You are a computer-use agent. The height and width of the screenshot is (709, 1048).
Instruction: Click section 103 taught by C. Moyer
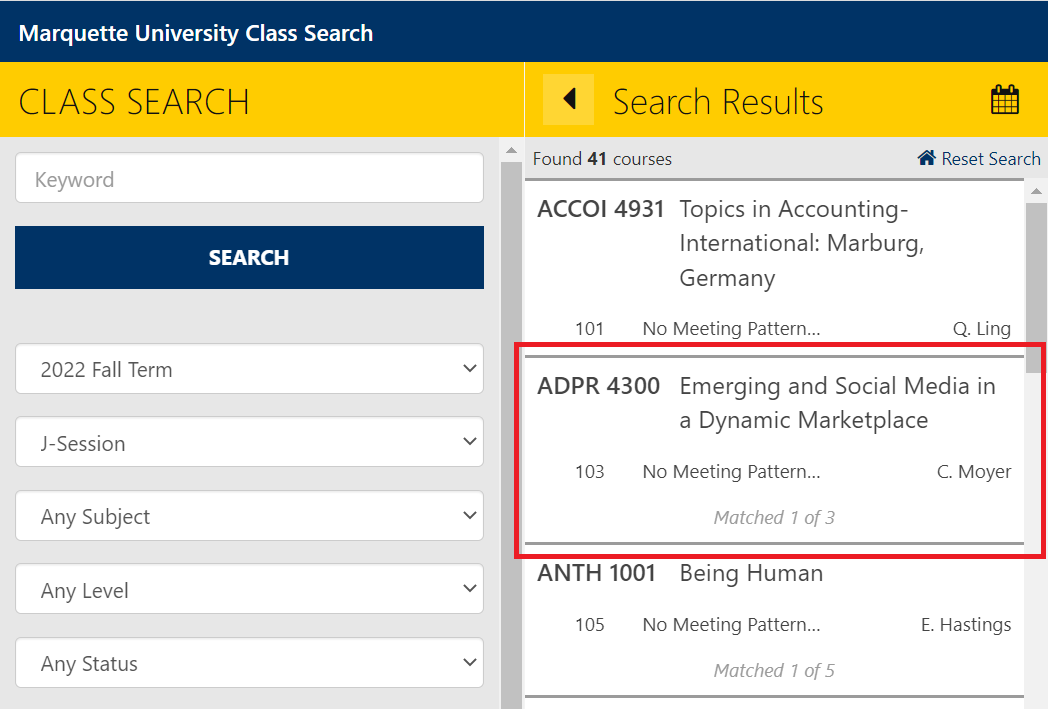773,472
